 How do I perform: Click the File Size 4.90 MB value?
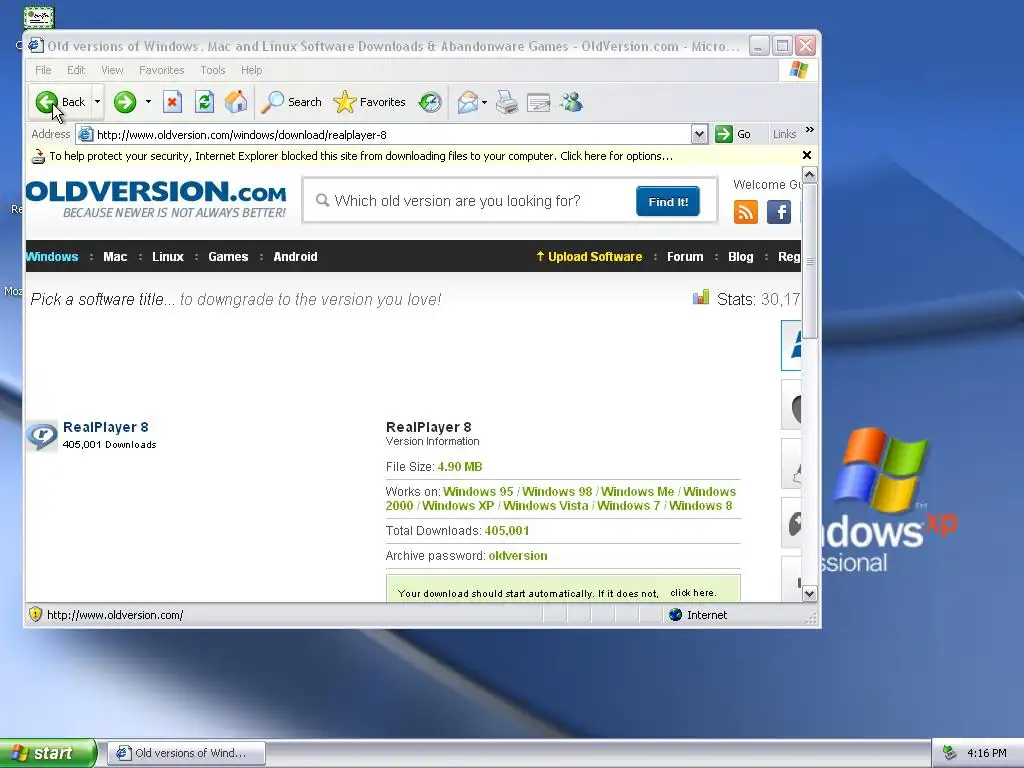(x=460, y=467)
